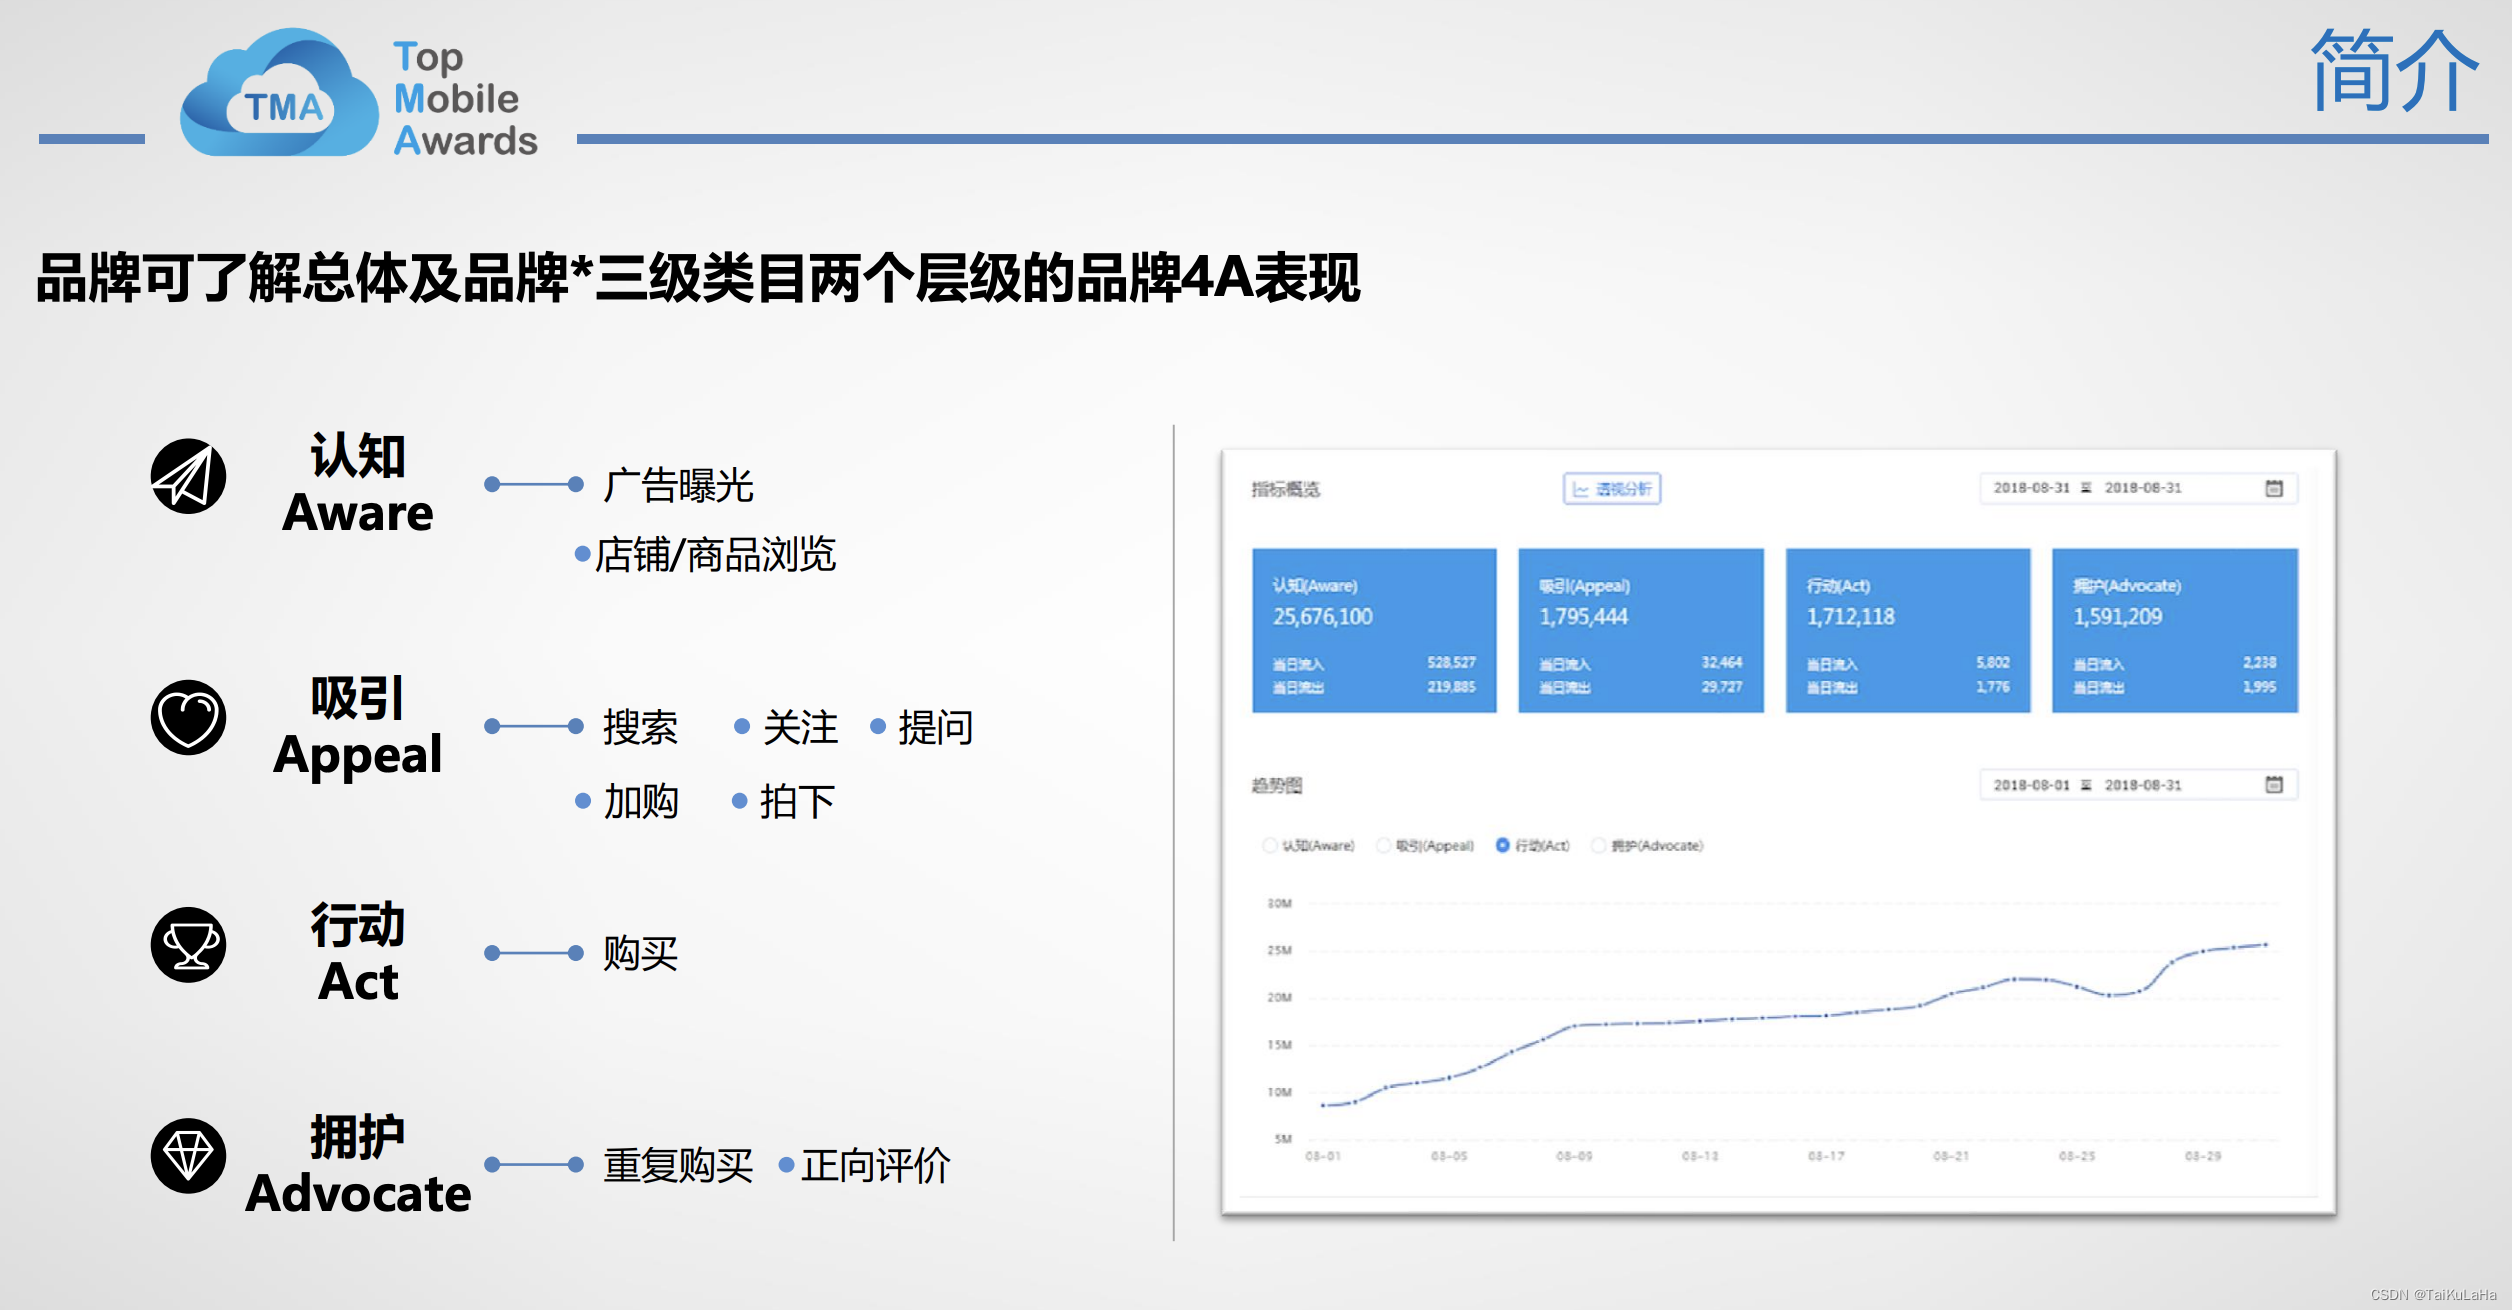The height and width of the screenshot is (1310, 2512).
Task: Click the 认知(Aware) 25,676,100 card
Action: coord(1374,630)
